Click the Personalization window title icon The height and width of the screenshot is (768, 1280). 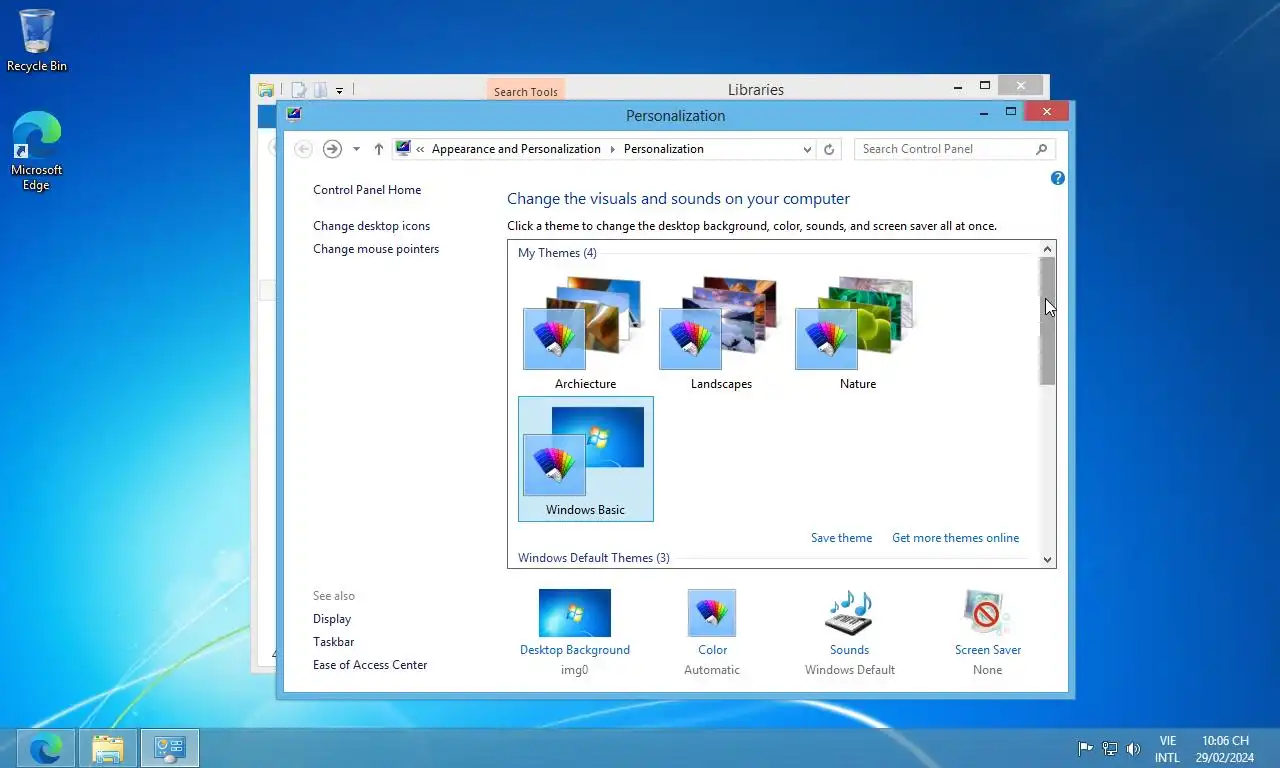point(293,114)
